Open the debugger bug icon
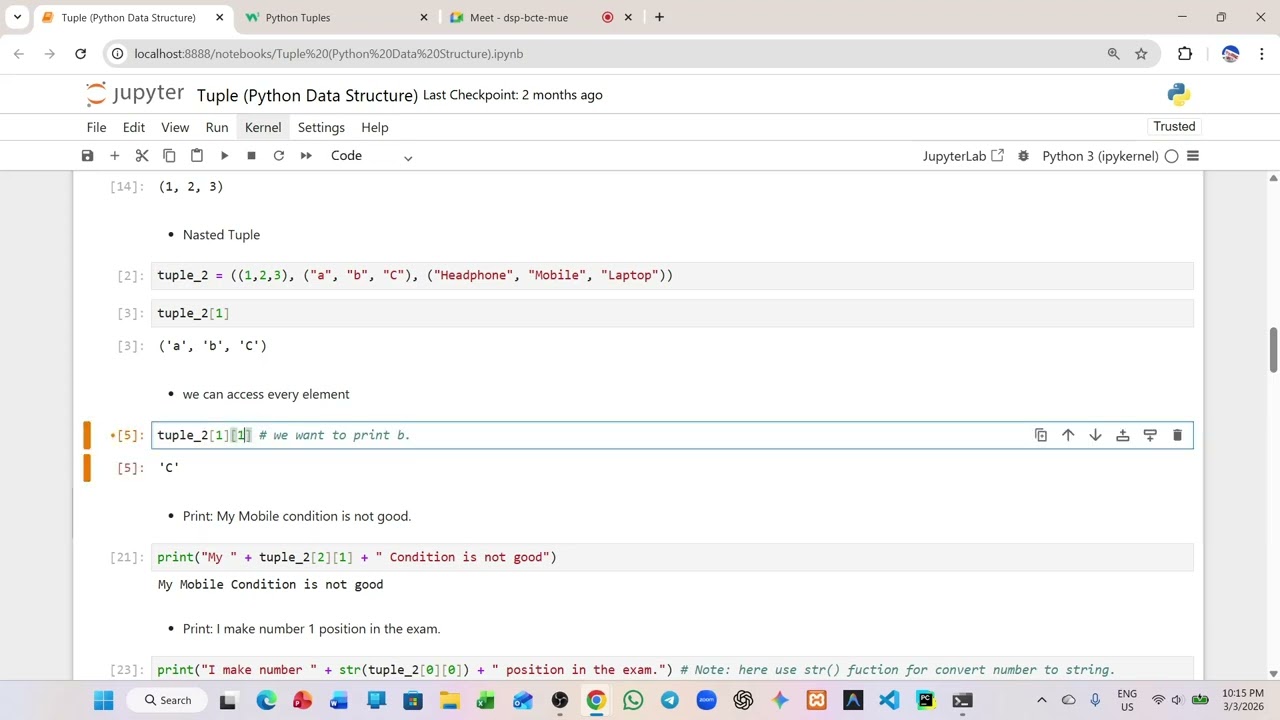1280x720 pixels. (1023, 156)
